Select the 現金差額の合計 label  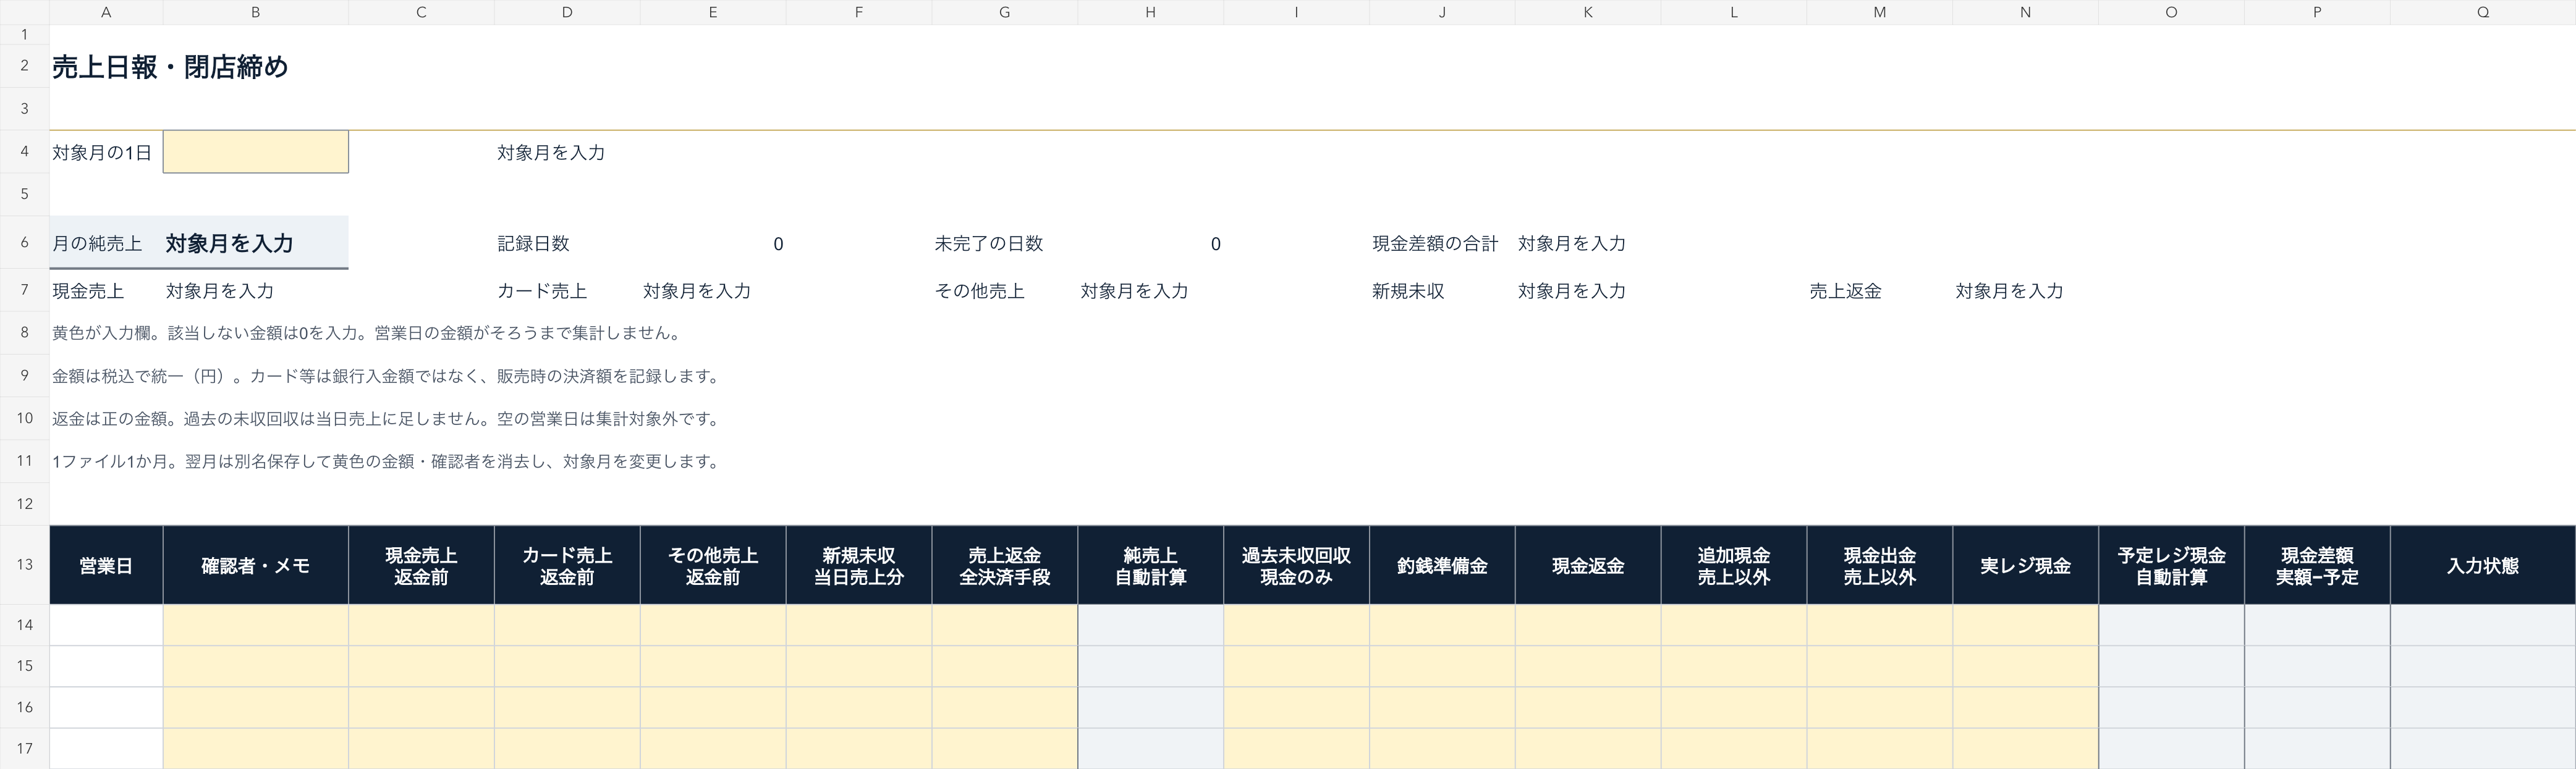click(x=1435, y=243)
